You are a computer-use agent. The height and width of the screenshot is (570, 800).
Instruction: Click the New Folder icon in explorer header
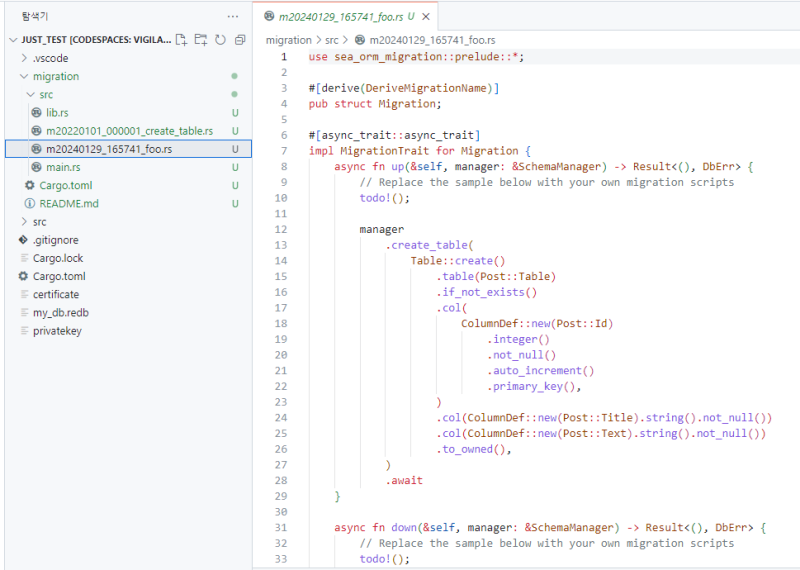click(201, 40)
